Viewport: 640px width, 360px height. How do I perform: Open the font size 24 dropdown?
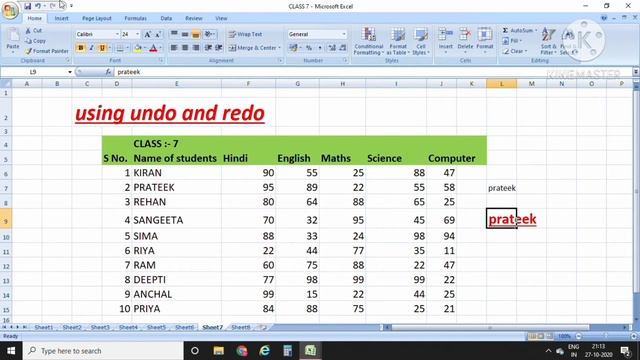click(138, 34)
